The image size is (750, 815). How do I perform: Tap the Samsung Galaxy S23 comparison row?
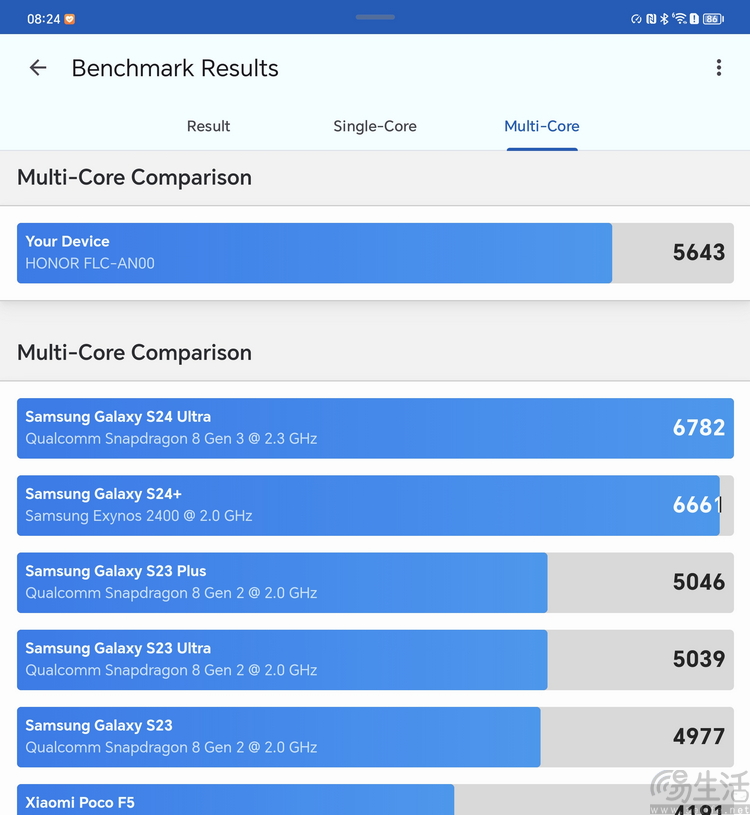tap(375, 736)
